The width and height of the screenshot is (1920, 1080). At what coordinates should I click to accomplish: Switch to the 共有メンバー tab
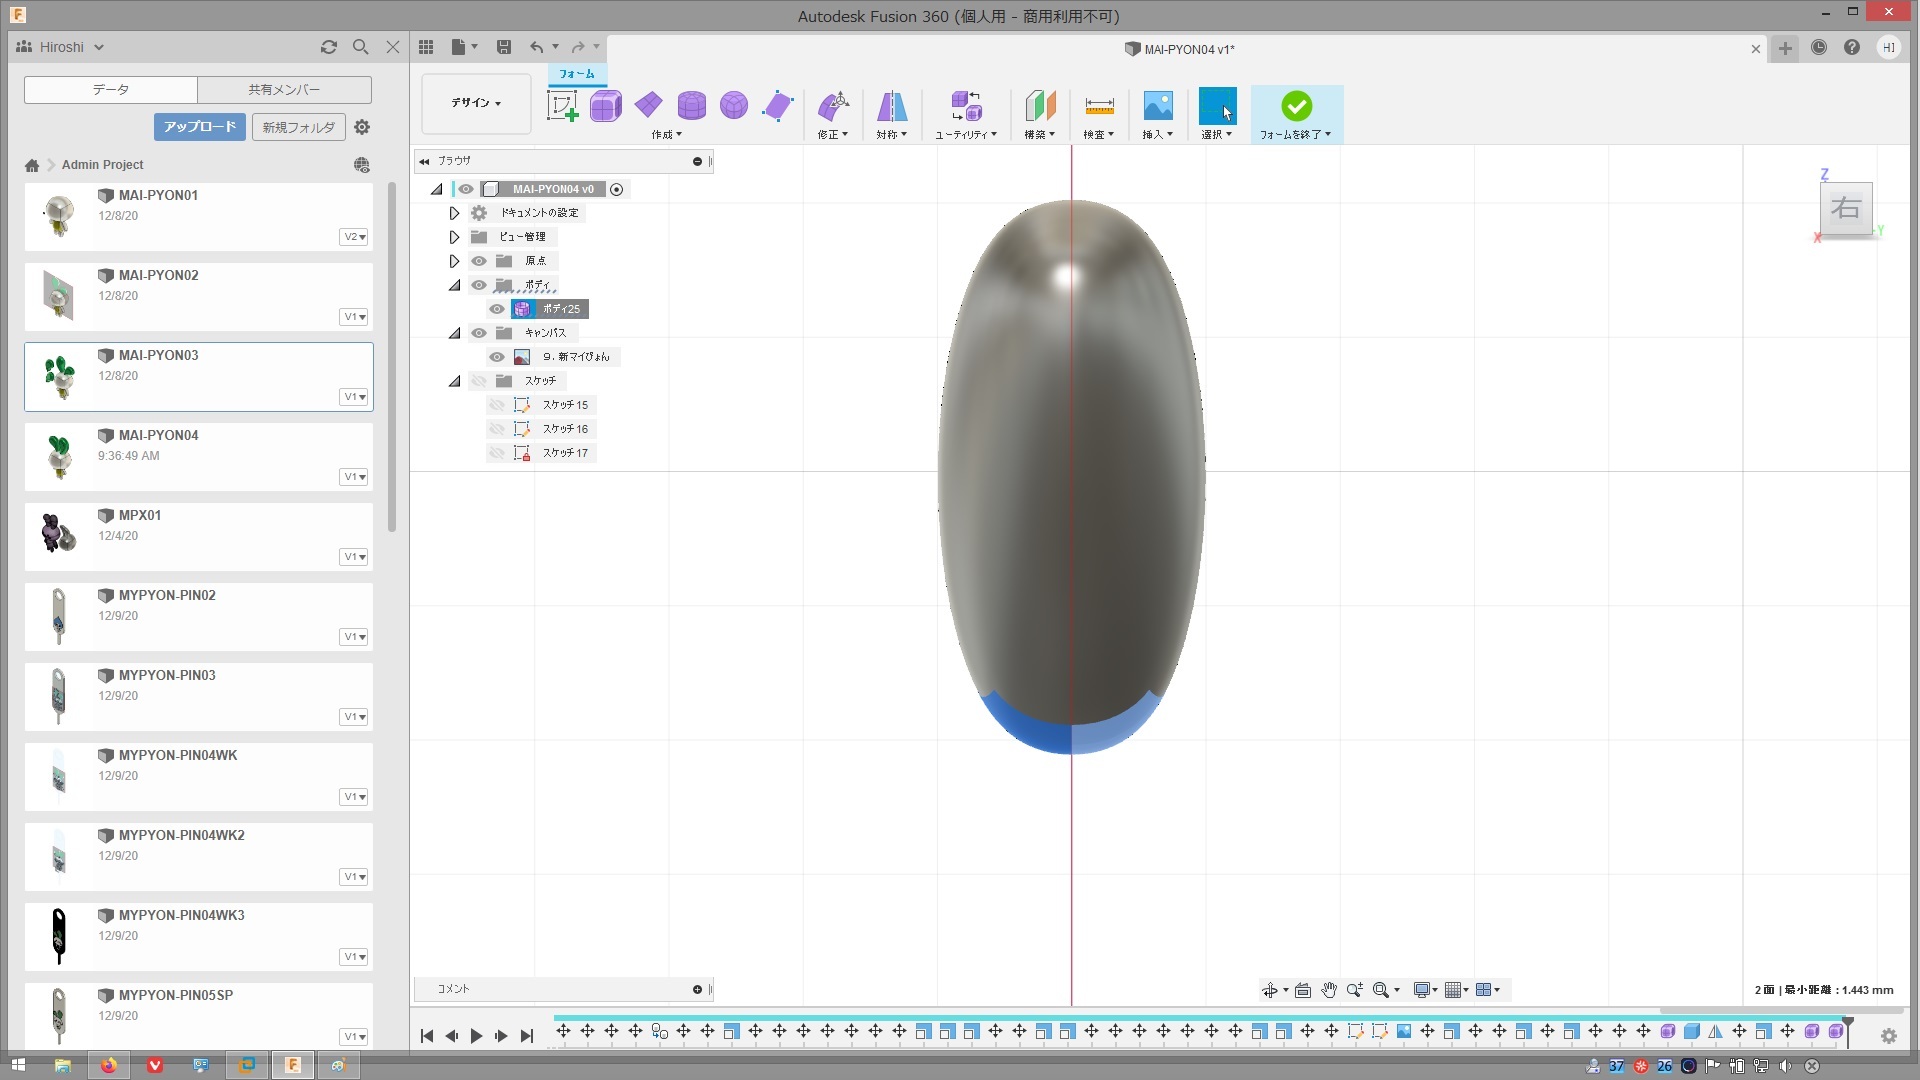coord(284,90)
